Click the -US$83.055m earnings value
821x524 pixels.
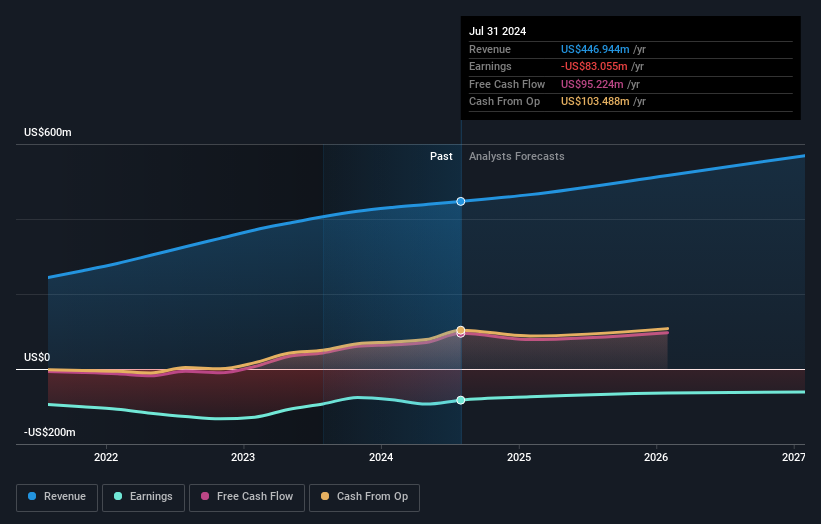coord(594,66)
